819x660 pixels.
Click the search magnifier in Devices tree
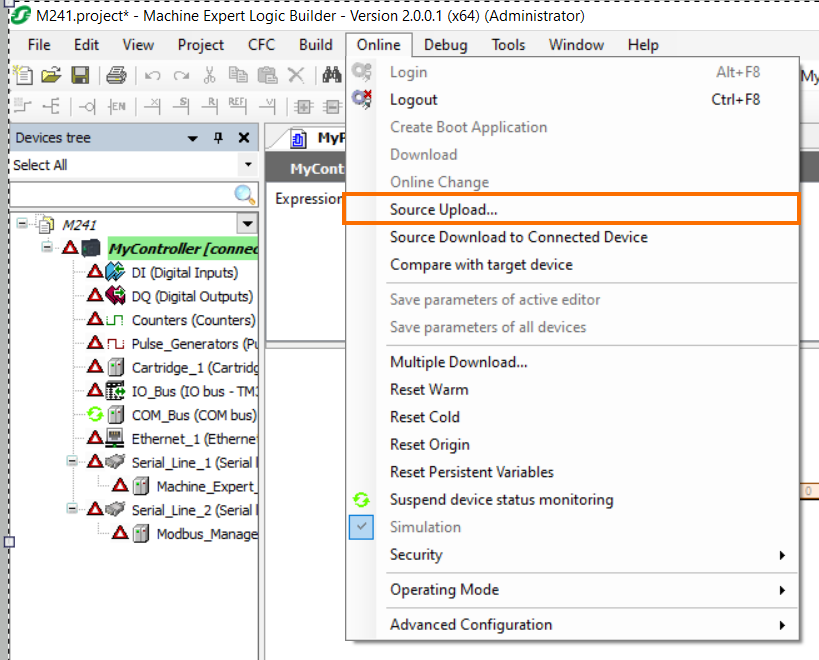(244, 194)
